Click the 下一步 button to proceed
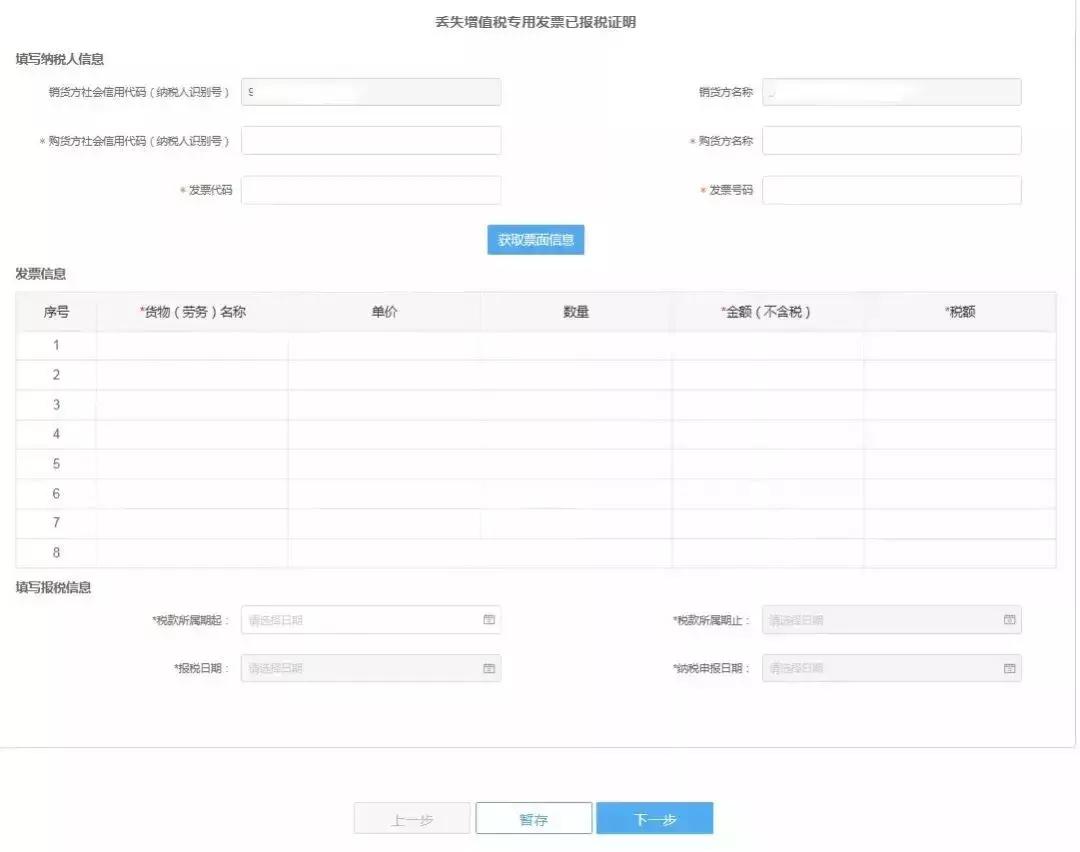The image size is (1080, 852). click(x=655, y=817)
